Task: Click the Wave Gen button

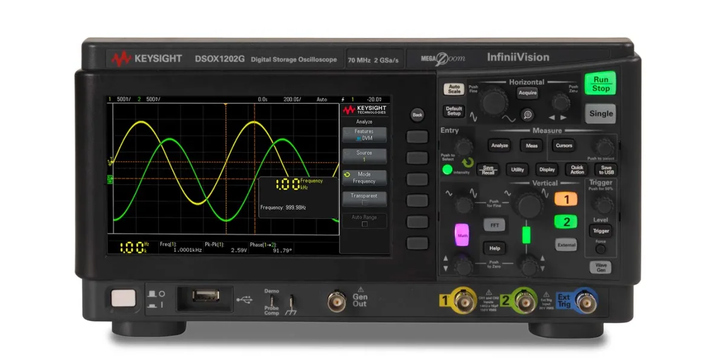Action: click(x=600, y=268)
